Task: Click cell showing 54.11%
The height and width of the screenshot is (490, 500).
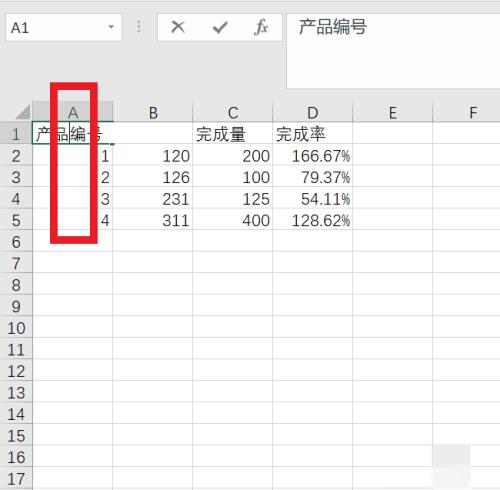Action: pyautogui.click(x=313, y=198)
